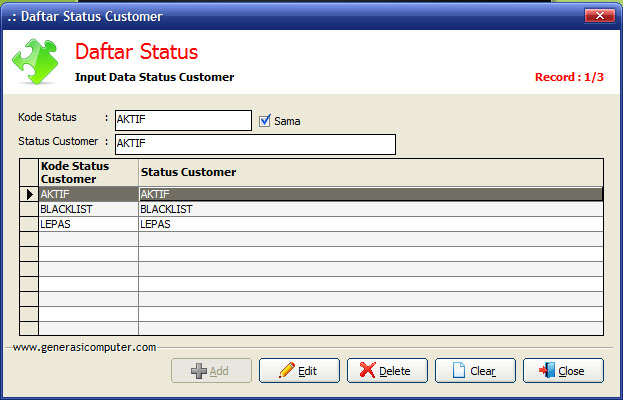The image size is (623, 400).
Task: Select the AKTIF row's Status Customer cell
Action: tap(370, 194)
